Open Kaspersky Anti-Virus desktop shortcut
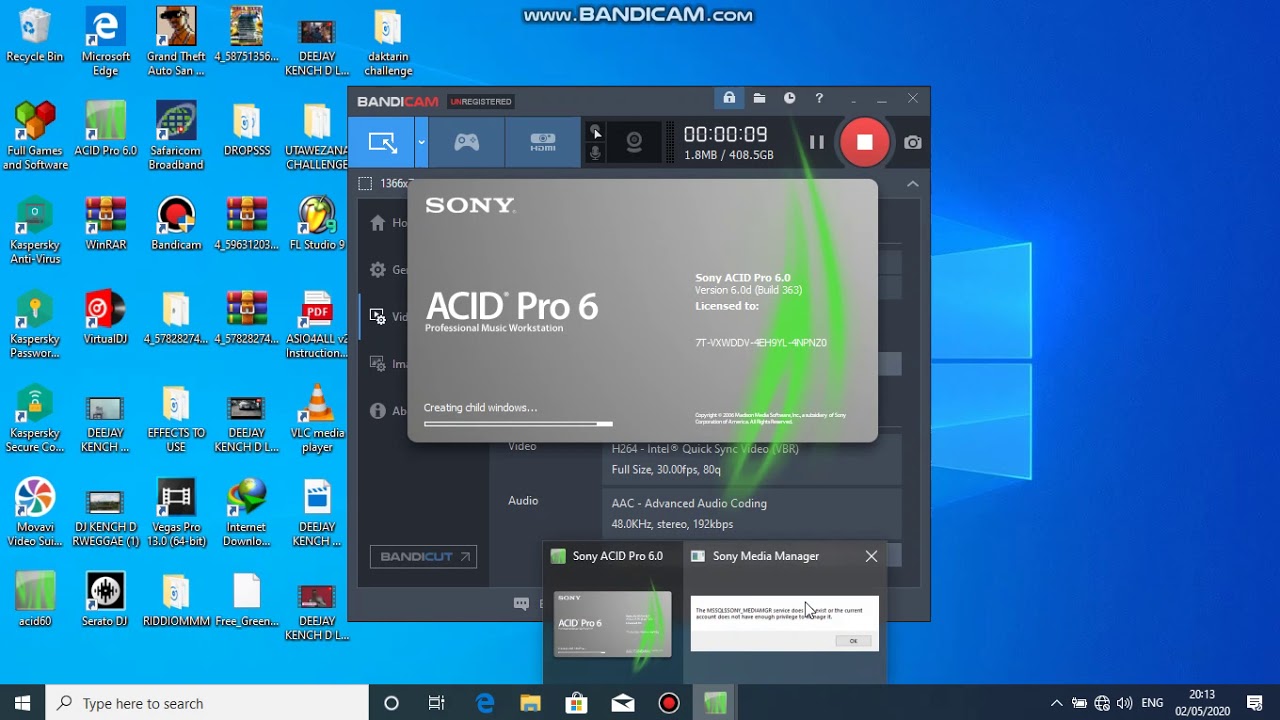Screen dimensions: 1280x720 [x=35, y=230]
